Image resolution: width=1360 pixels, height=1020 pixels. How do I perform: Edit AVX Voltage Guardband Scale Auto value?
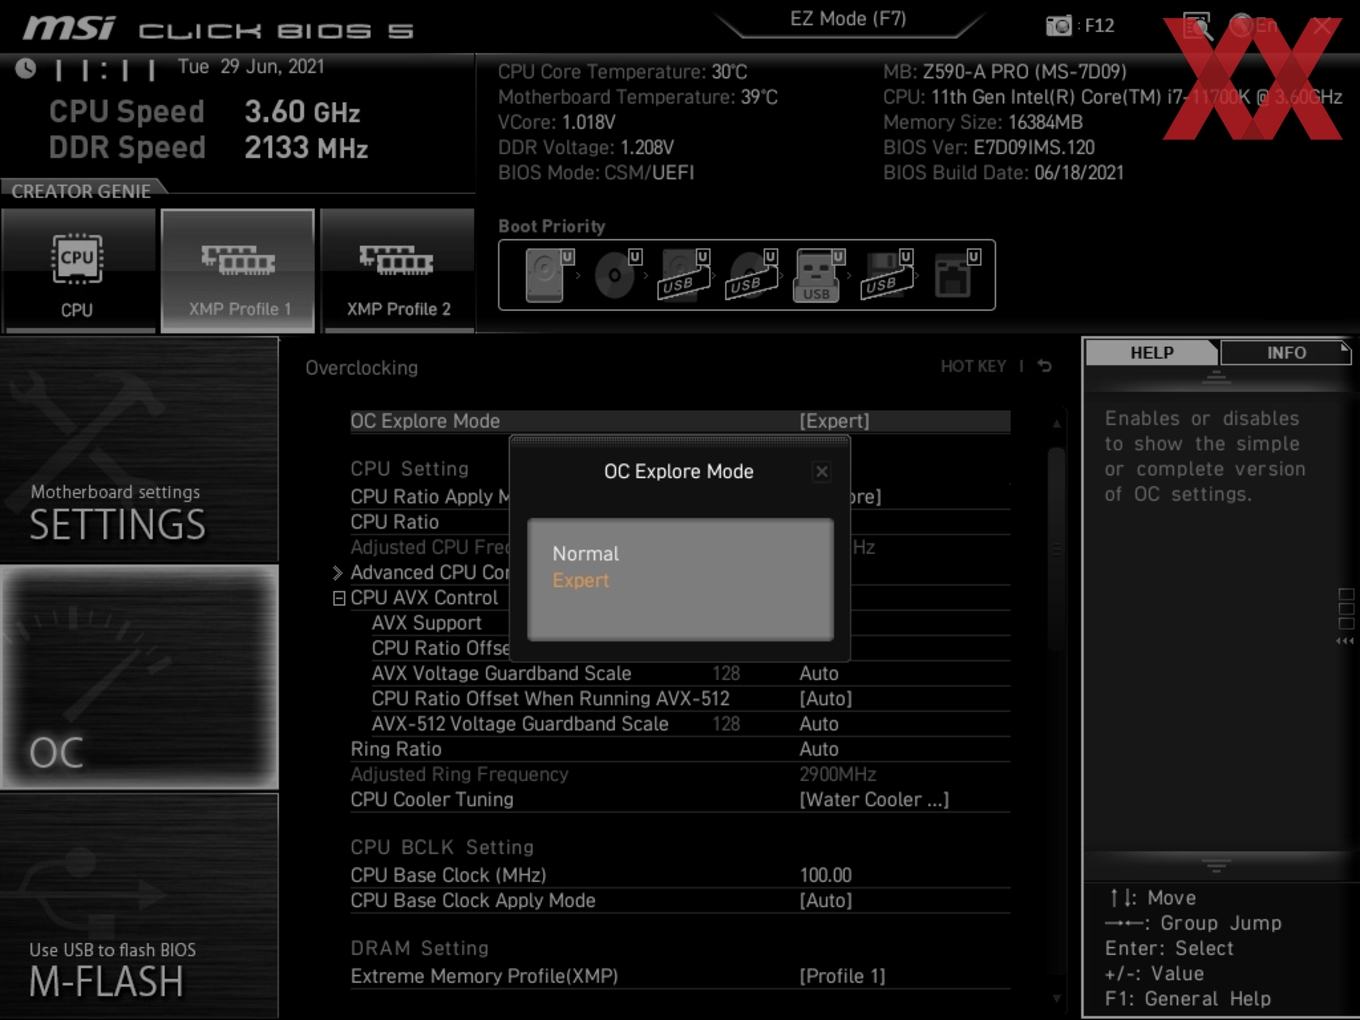819,673
